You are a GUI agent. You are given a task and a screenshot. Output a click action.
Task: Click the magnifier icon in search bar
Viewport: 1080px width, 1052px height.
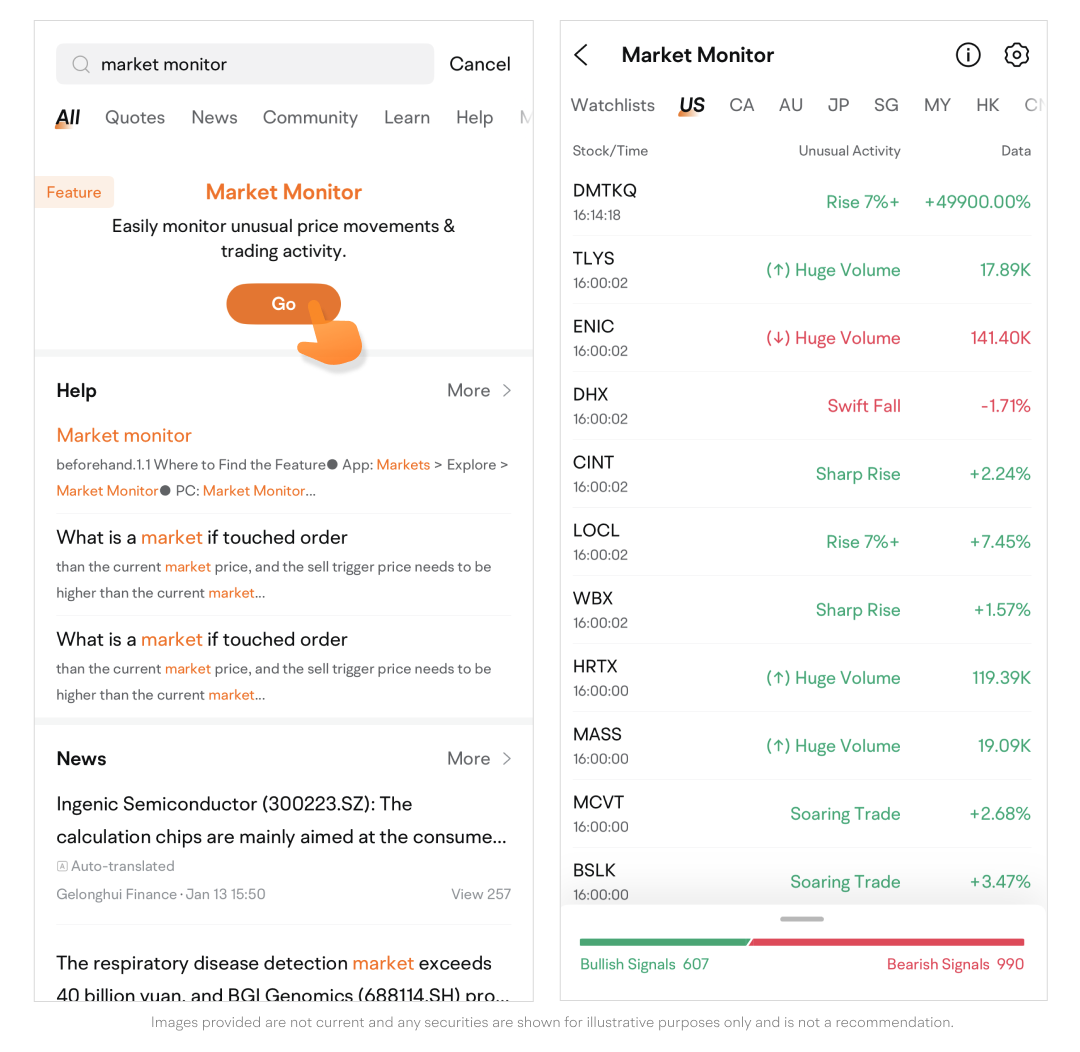click(x=81, y=64)
